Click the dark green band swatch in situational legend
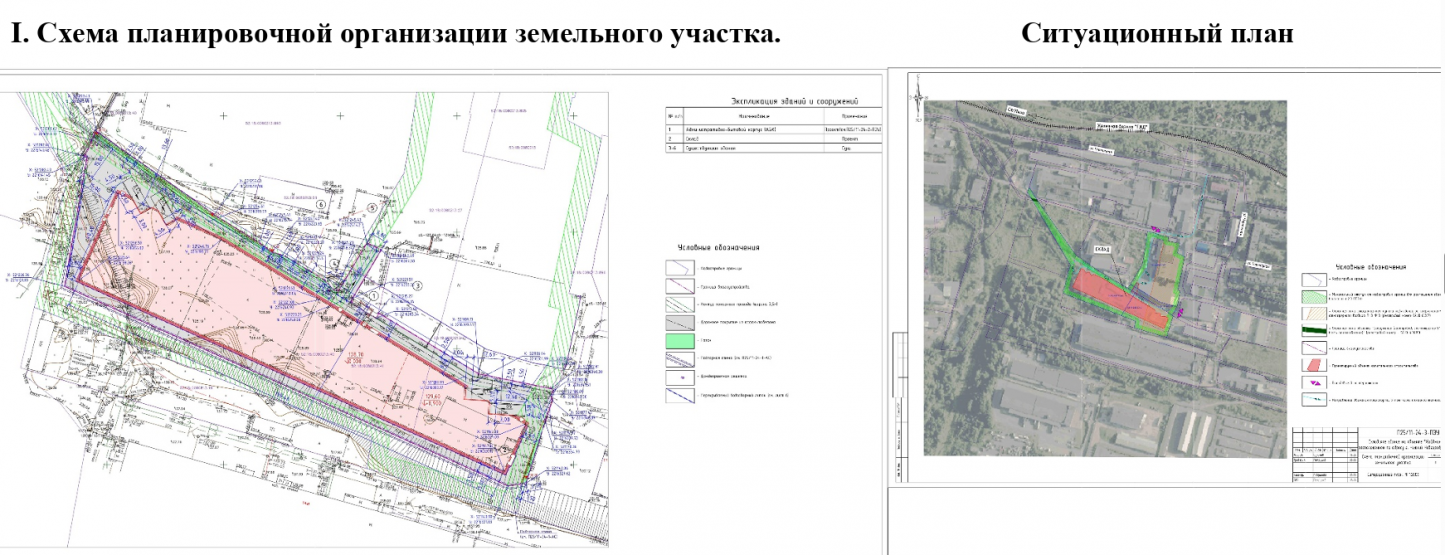The width and height of the screenshot is (1445, 555). tap(1314, 330)
